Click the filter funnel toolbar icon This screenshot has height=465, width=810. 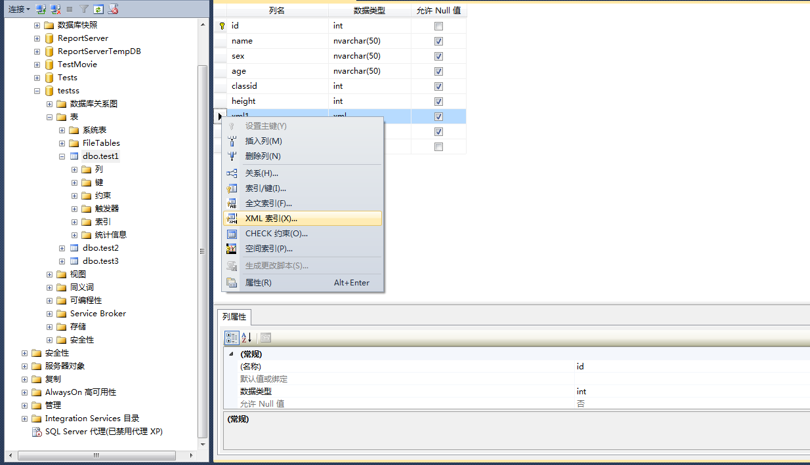(84, 9)
